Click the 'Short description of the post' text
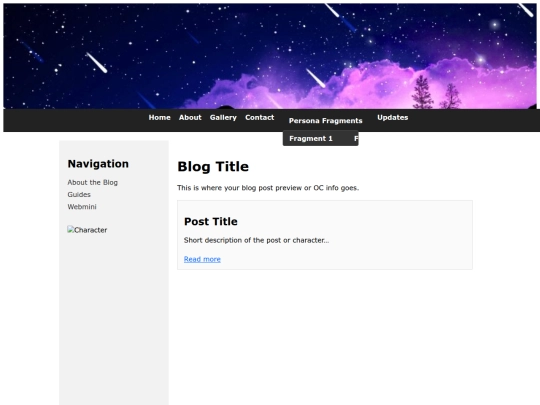 pyautogui.click(x=256, y=240)
